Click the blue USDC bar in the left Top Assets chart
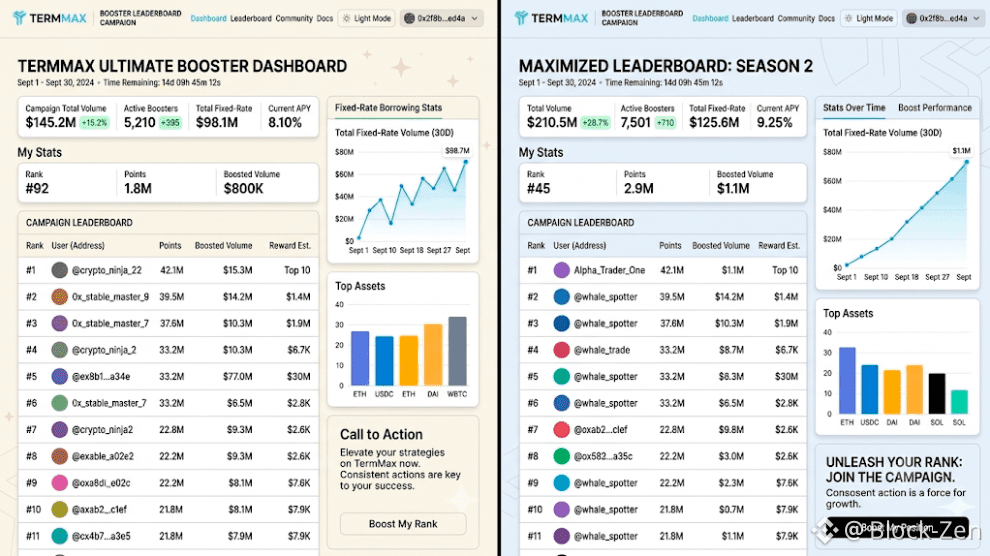This screenshot has width=990, height=556. pyautogui.click(x=384, y=360)
